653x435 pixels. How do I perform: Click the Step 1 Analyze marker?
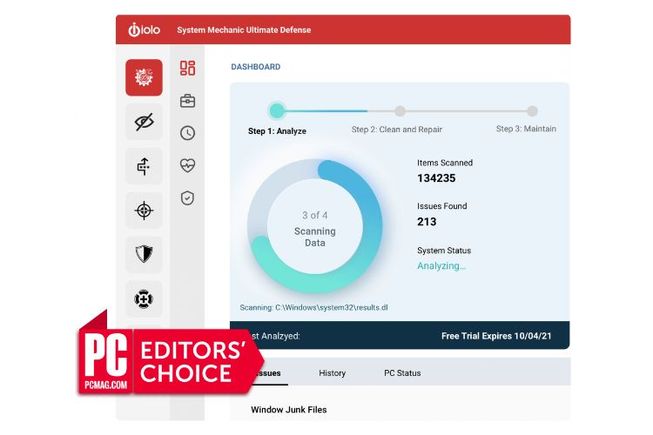[277, 111]
